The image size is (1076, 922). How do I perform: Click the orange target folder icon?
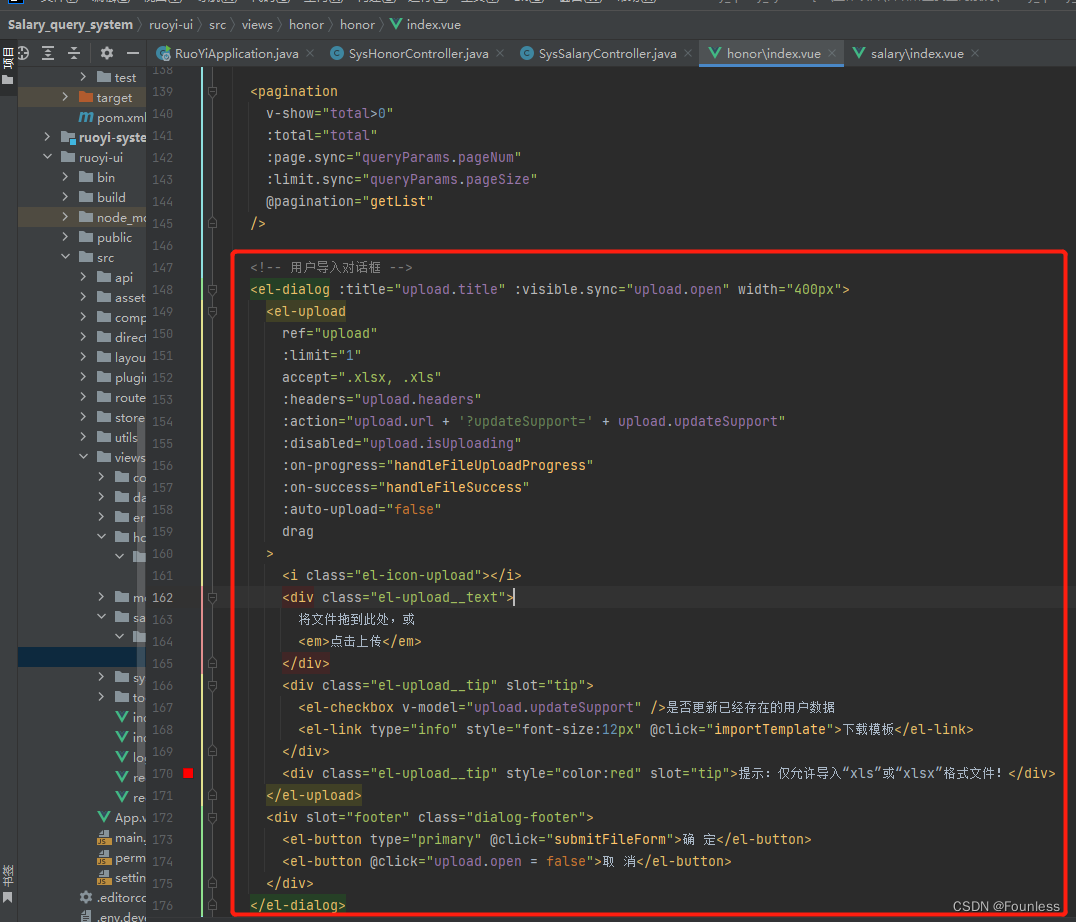[x=86, y=97]
